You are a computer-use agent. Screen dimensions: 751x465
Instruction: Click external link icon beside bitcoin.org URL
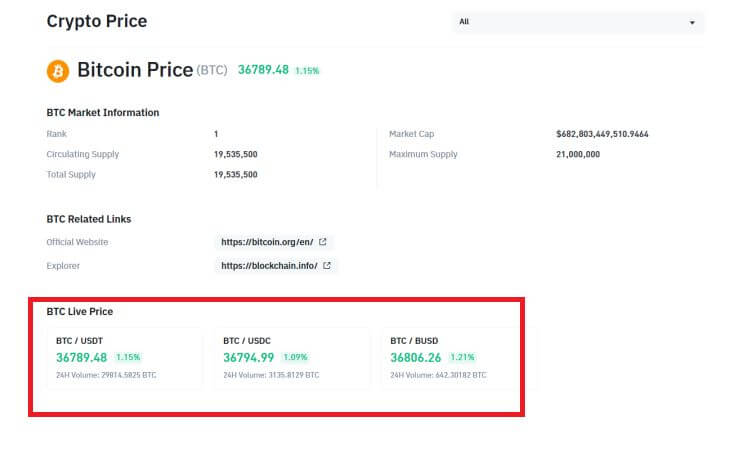click(x=322, y=242)
